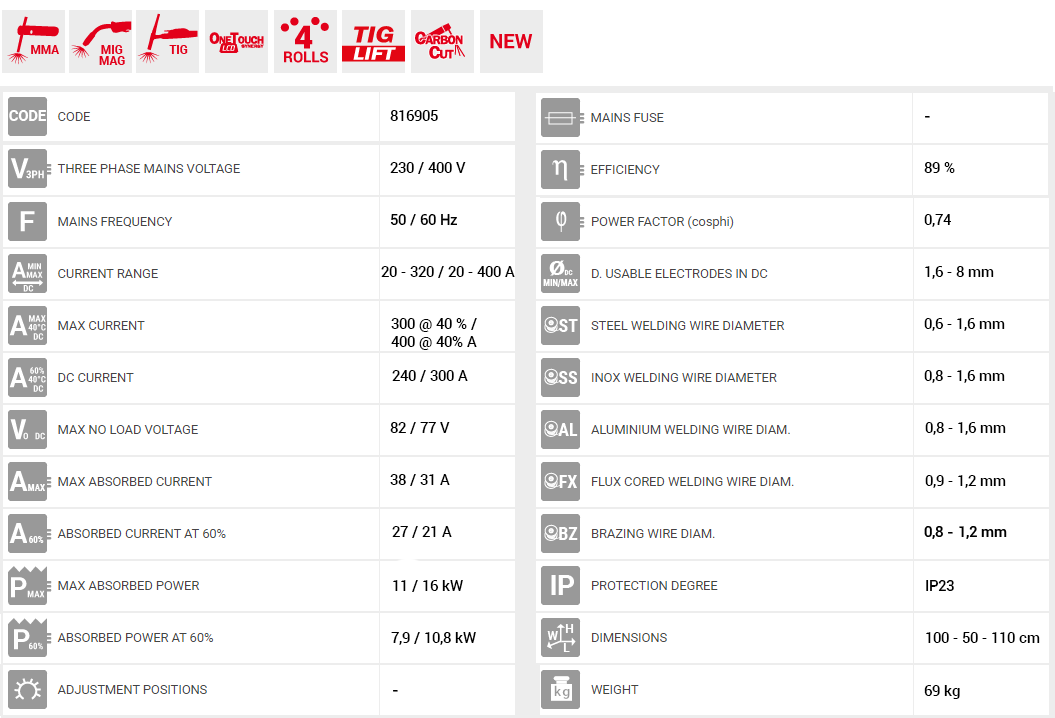Viewport: 1055px width, 718px height.
Task: Select the product code value 816905
Action: (x=414, y=116)
